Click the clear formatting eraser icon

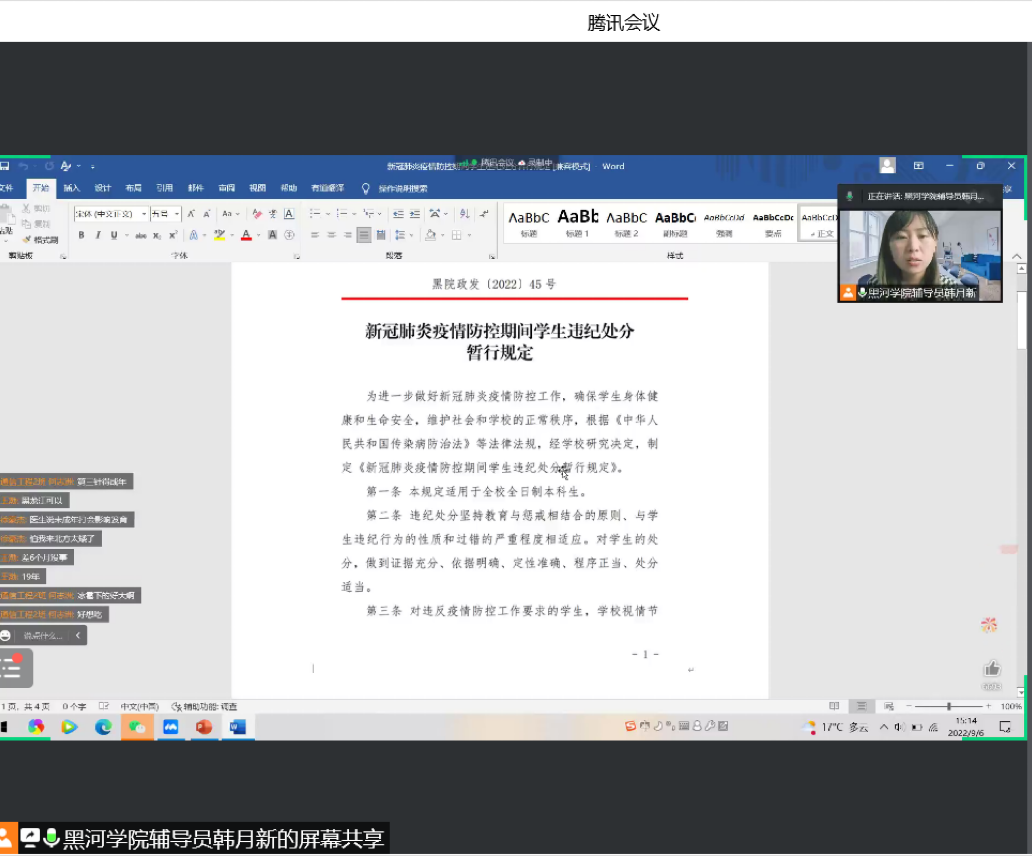(x=258, y=214)
